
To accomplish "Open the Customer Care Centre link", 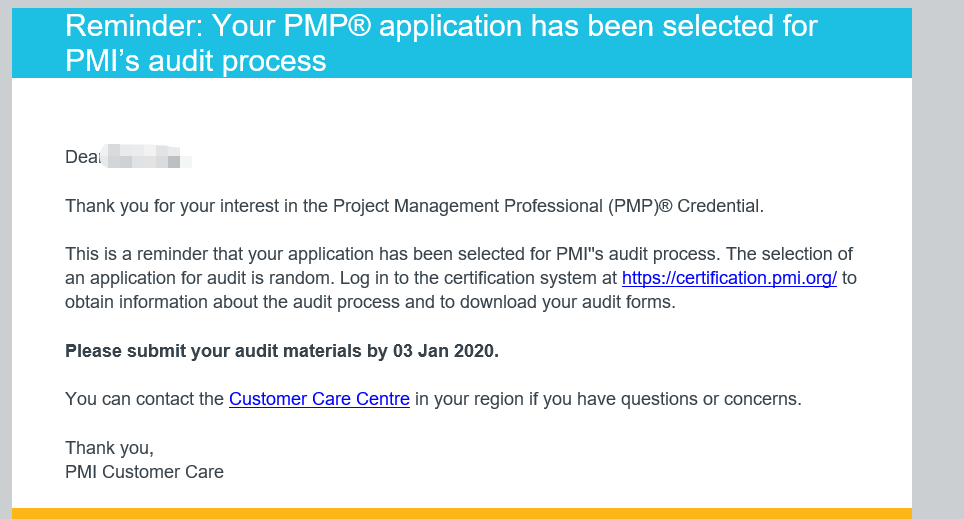I will [x=319, y=399].
